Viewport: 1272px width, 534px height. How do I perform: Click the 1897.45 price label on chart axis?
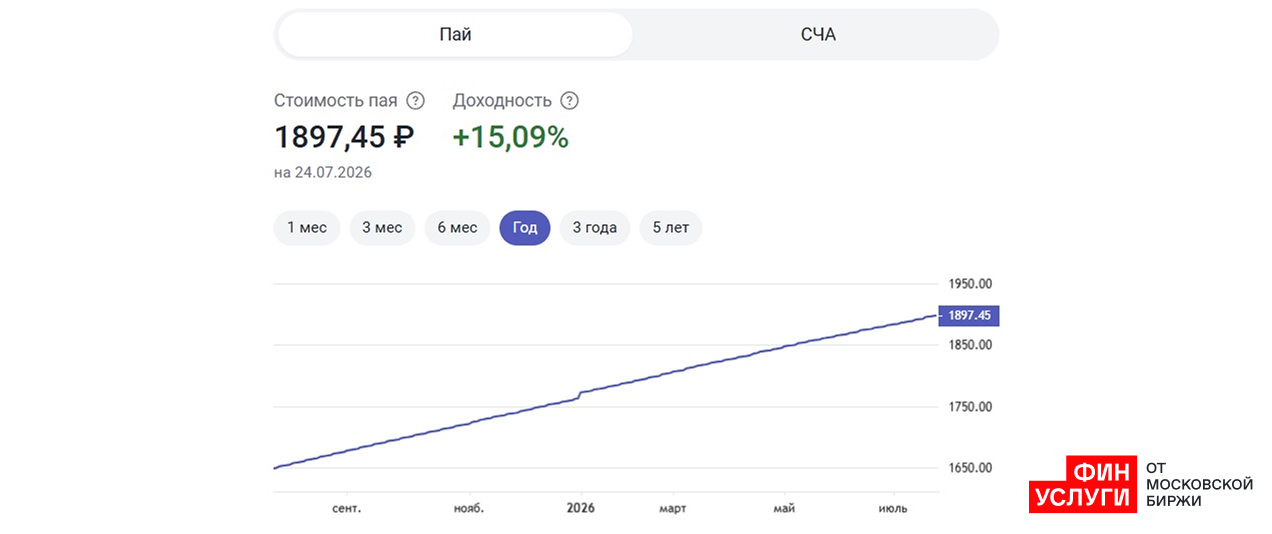tap(969, 315)
